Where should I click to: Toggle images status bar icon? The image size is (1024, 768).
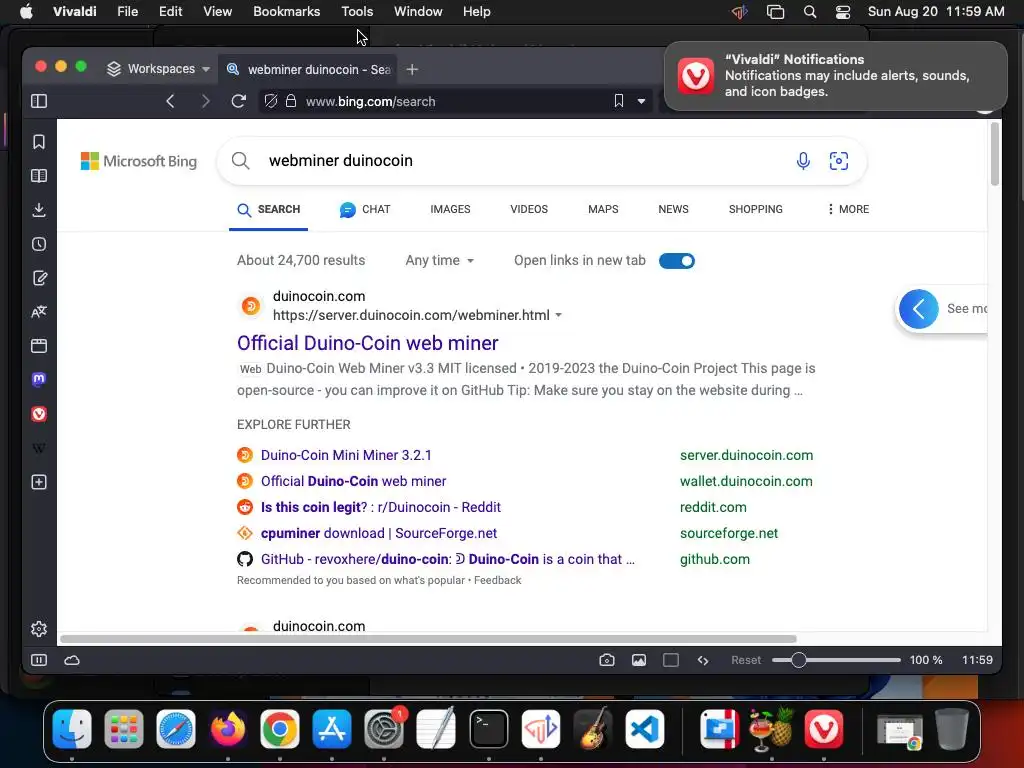tap(639, 660)
